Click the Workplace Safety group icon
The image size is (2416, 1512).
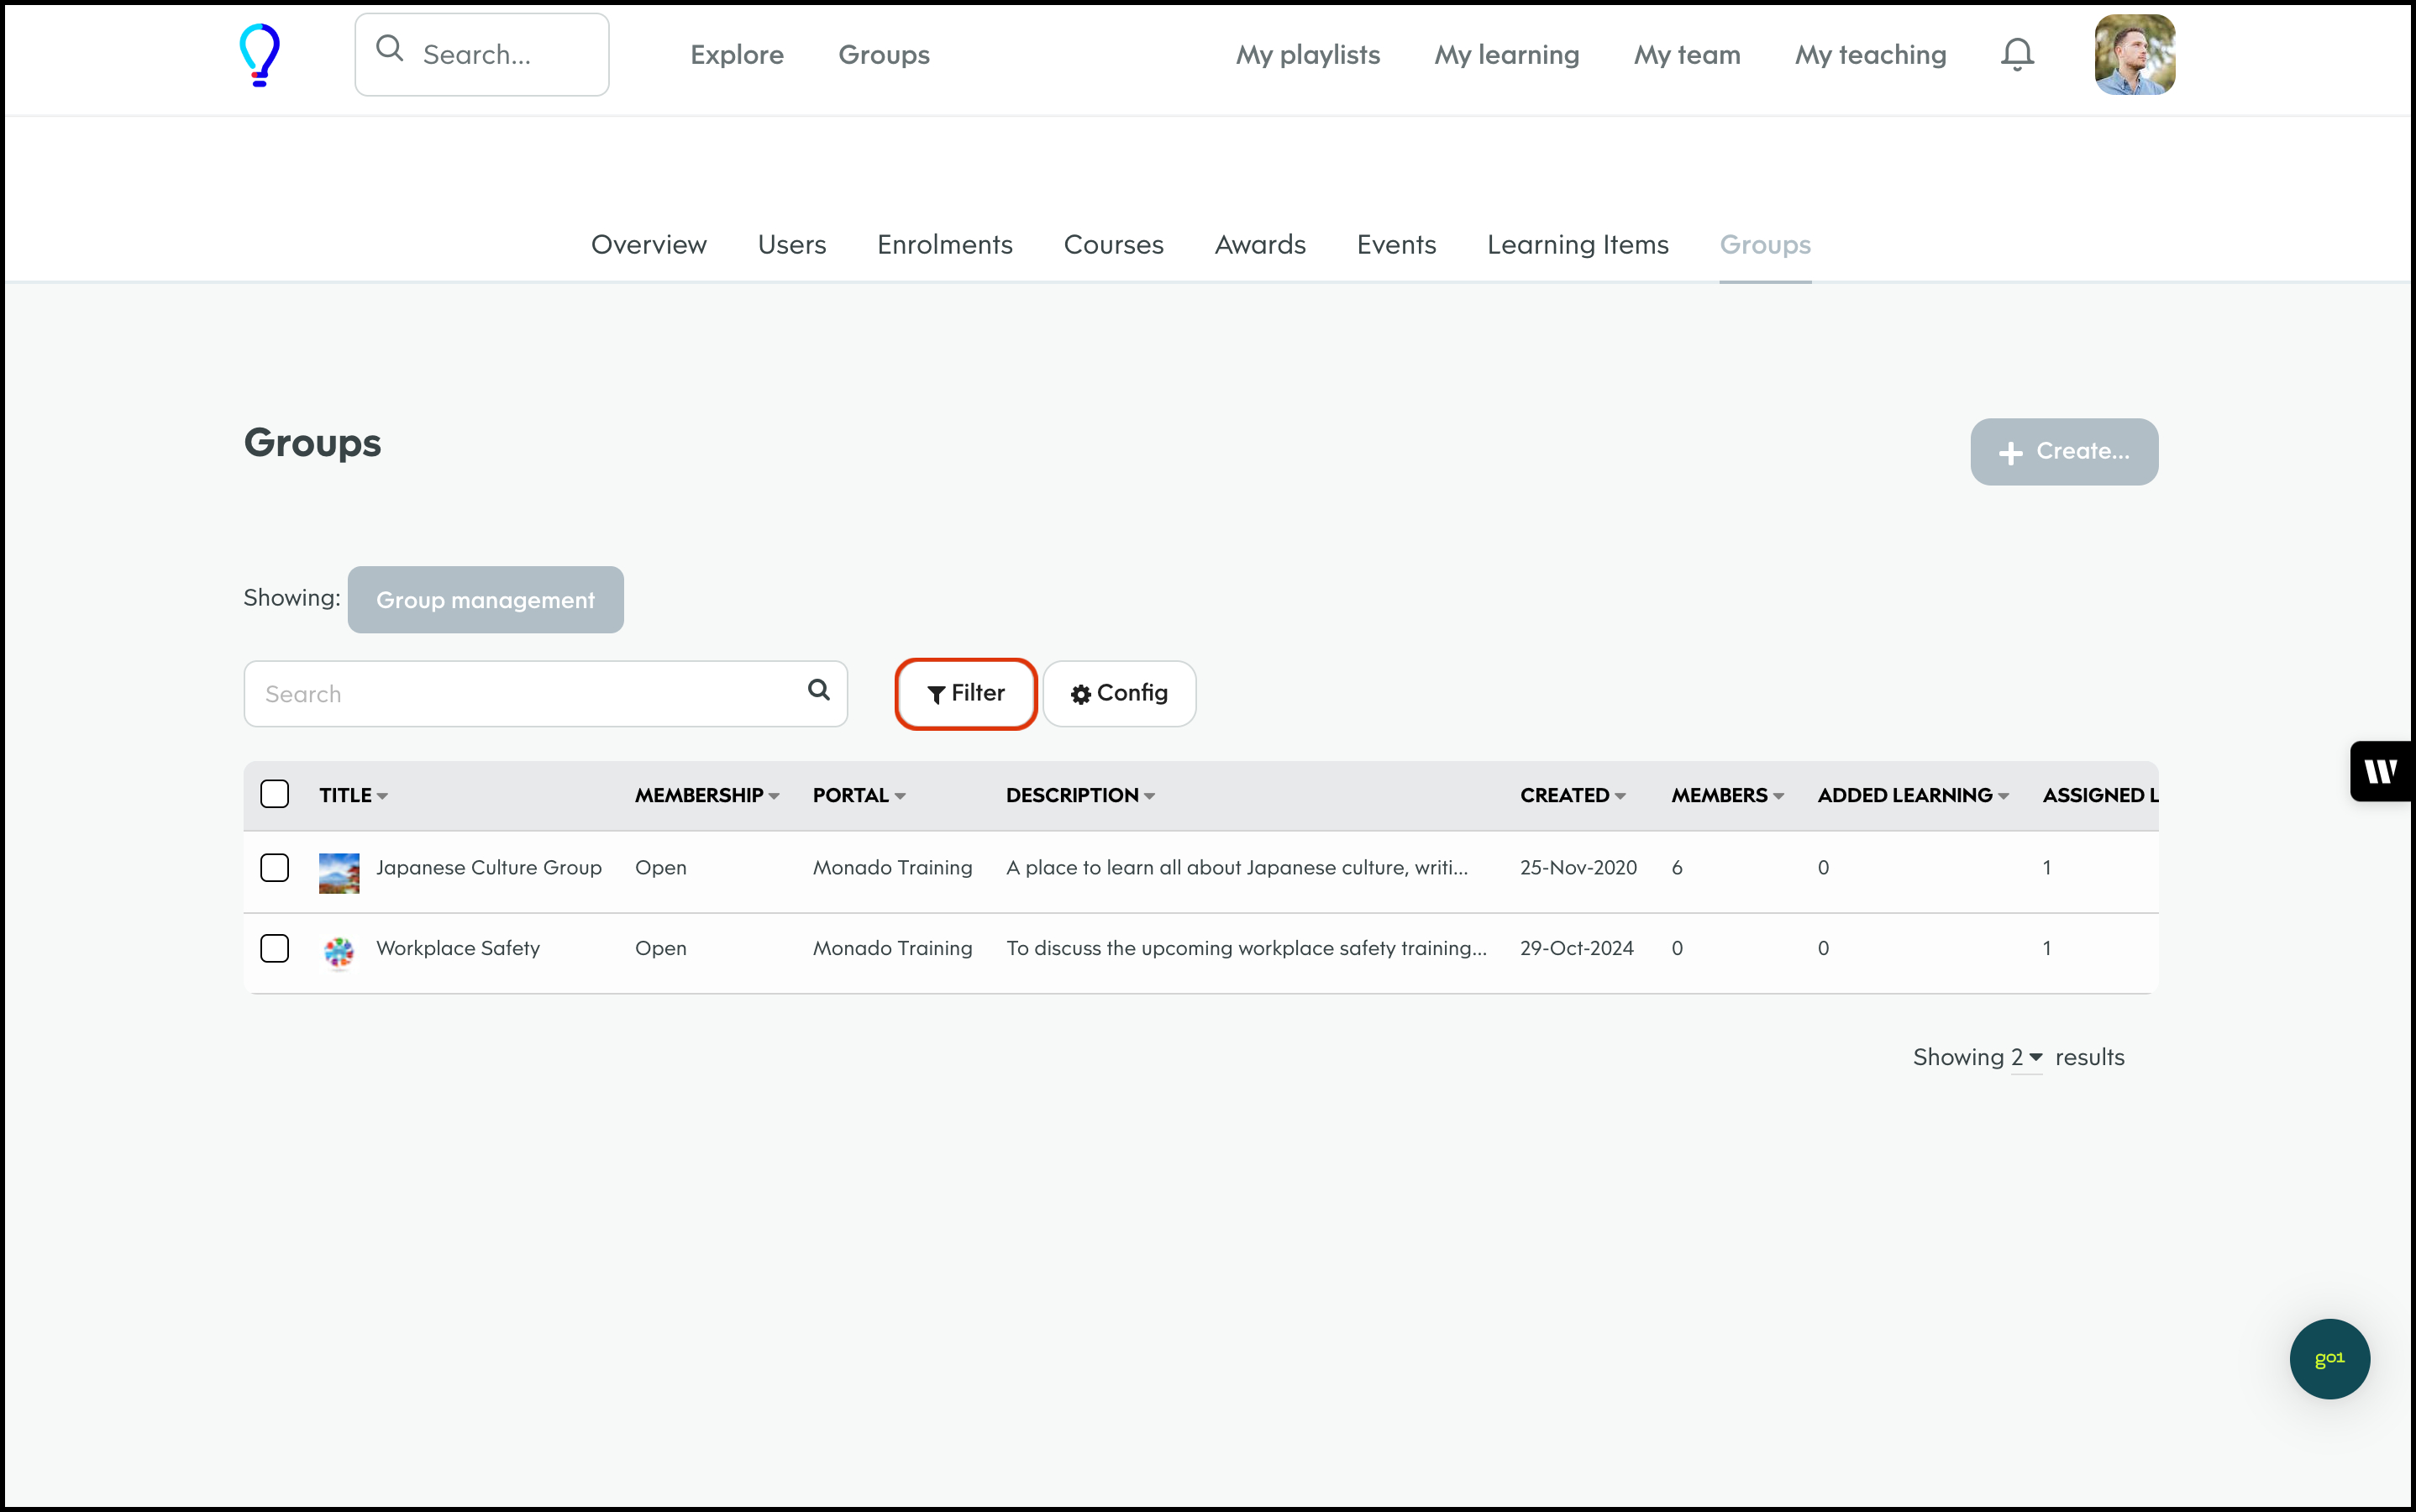point(339,952)
